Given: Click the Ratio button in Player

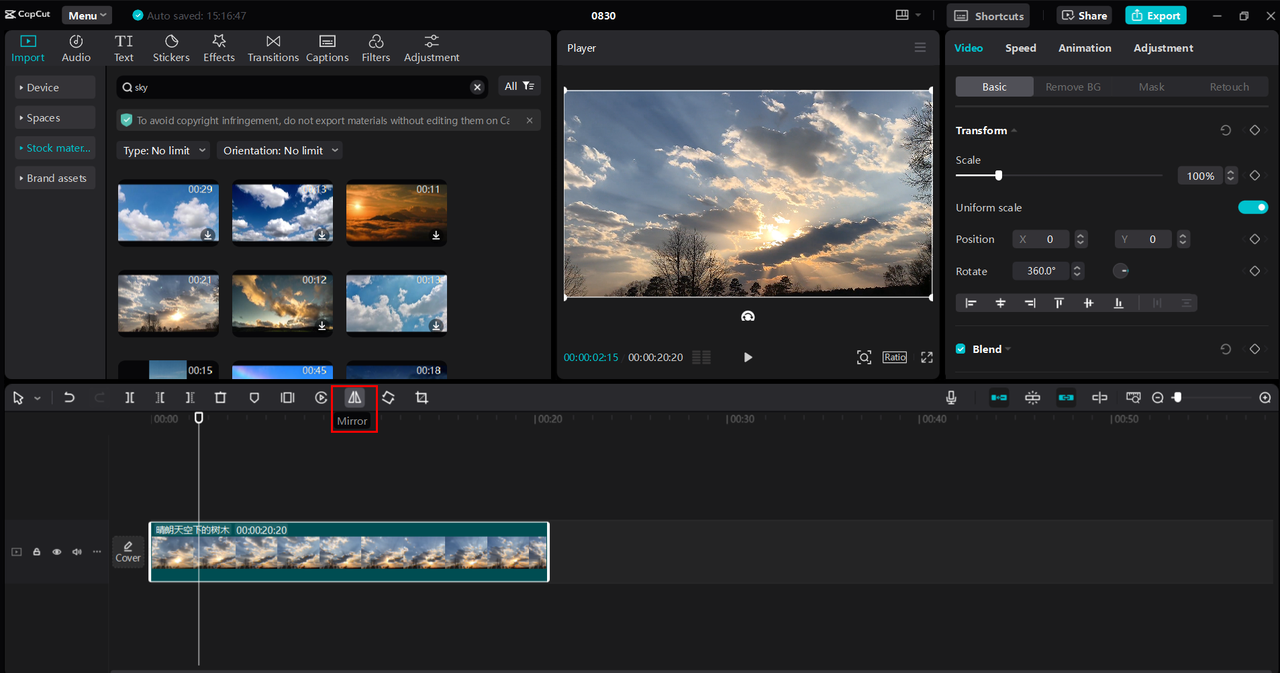Looking at the screenshot, I should coord(894,357).
